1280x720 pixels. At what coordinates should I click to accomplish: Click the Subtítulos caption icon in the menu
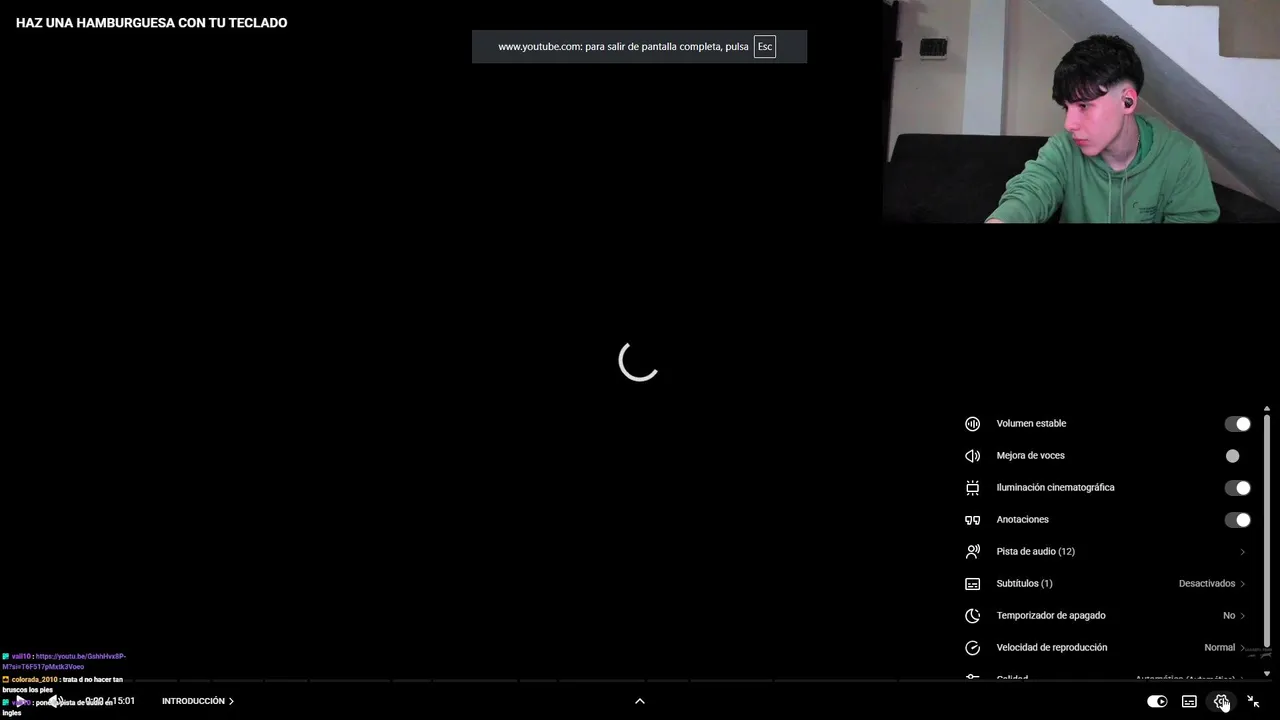(x=972, y=584)
